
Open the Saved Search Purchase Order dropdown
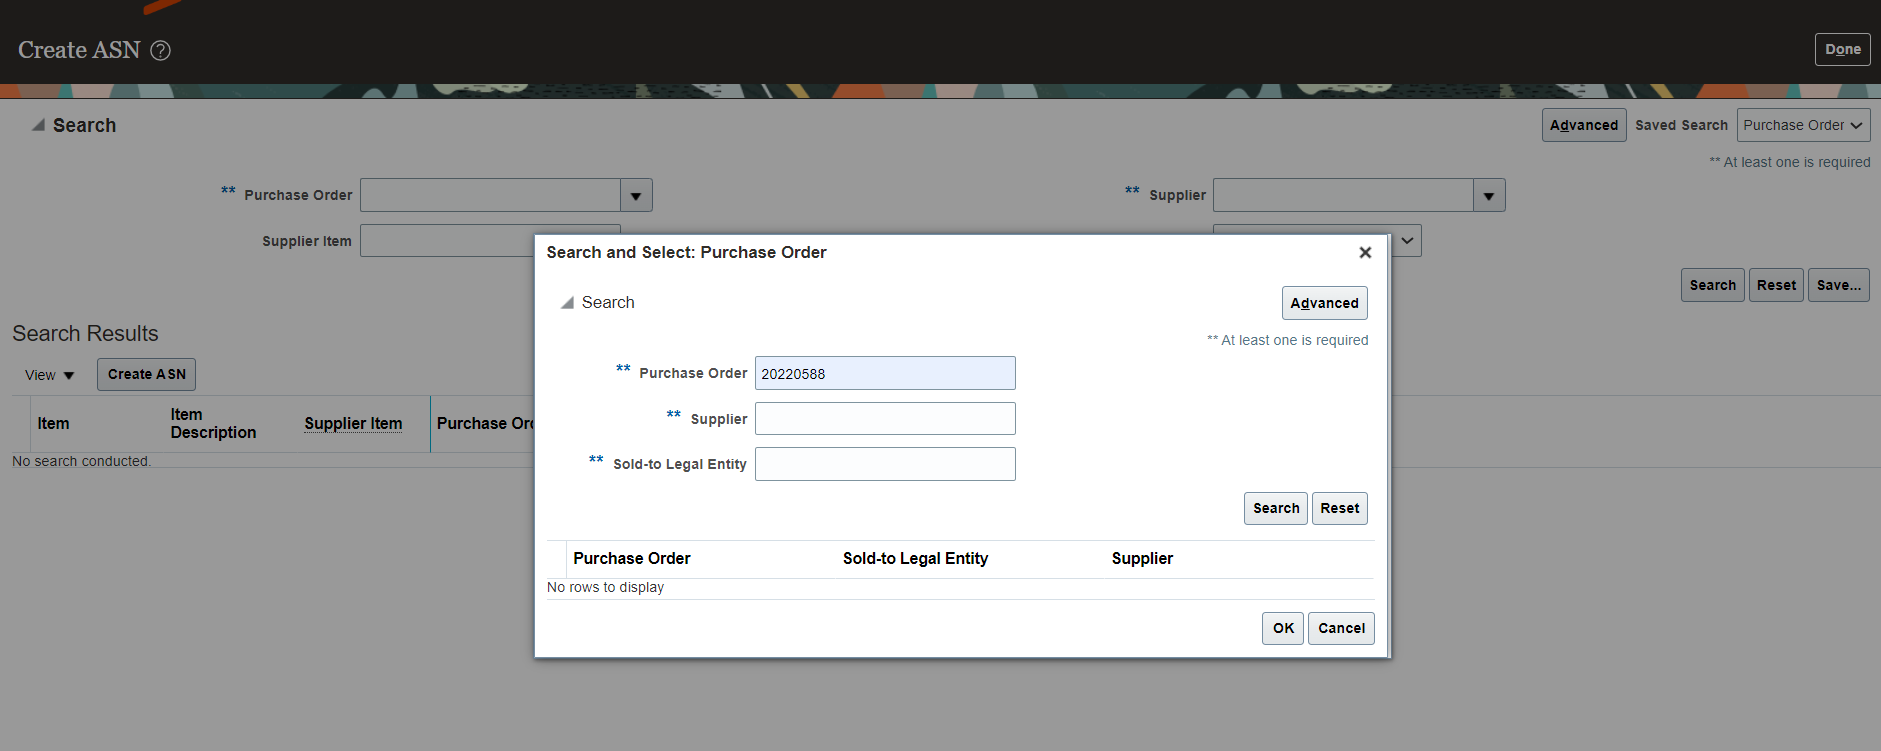(x=1803, y=125)
